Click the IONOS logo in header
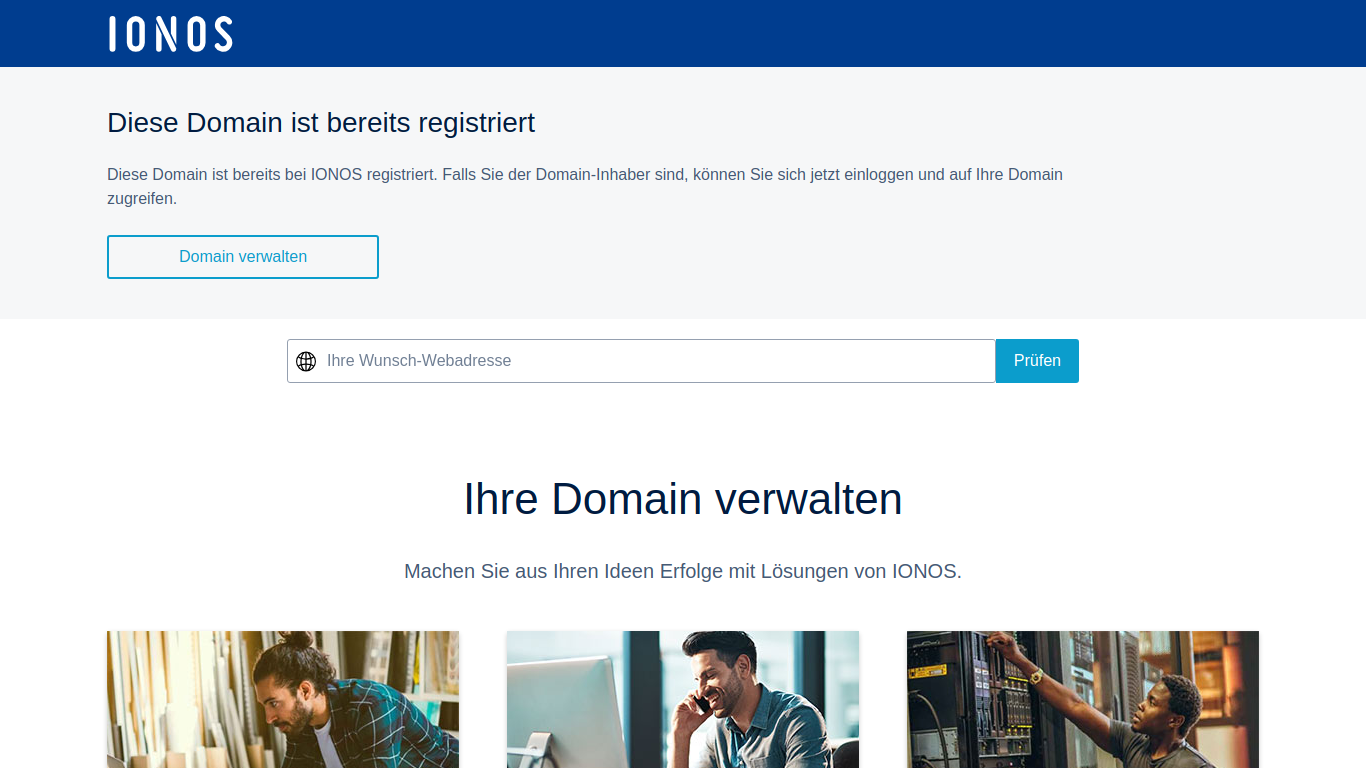 click(x=171, y=34)
